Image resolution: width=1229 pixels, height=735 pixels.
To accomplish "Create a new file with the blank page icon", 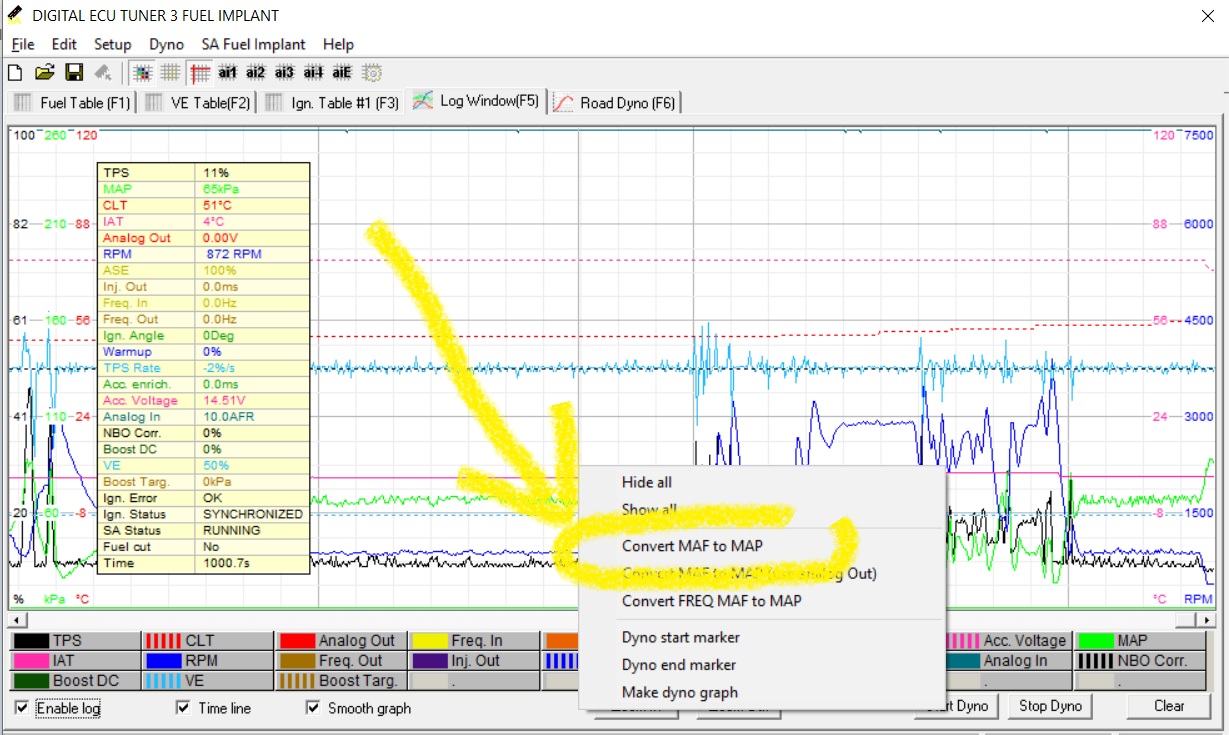I will [x=15, y=72].
